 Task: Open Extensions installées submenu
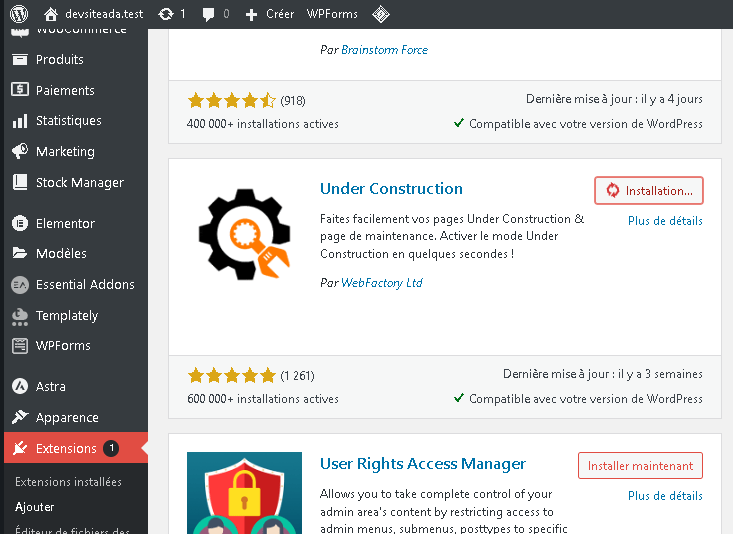click(68, 482)
